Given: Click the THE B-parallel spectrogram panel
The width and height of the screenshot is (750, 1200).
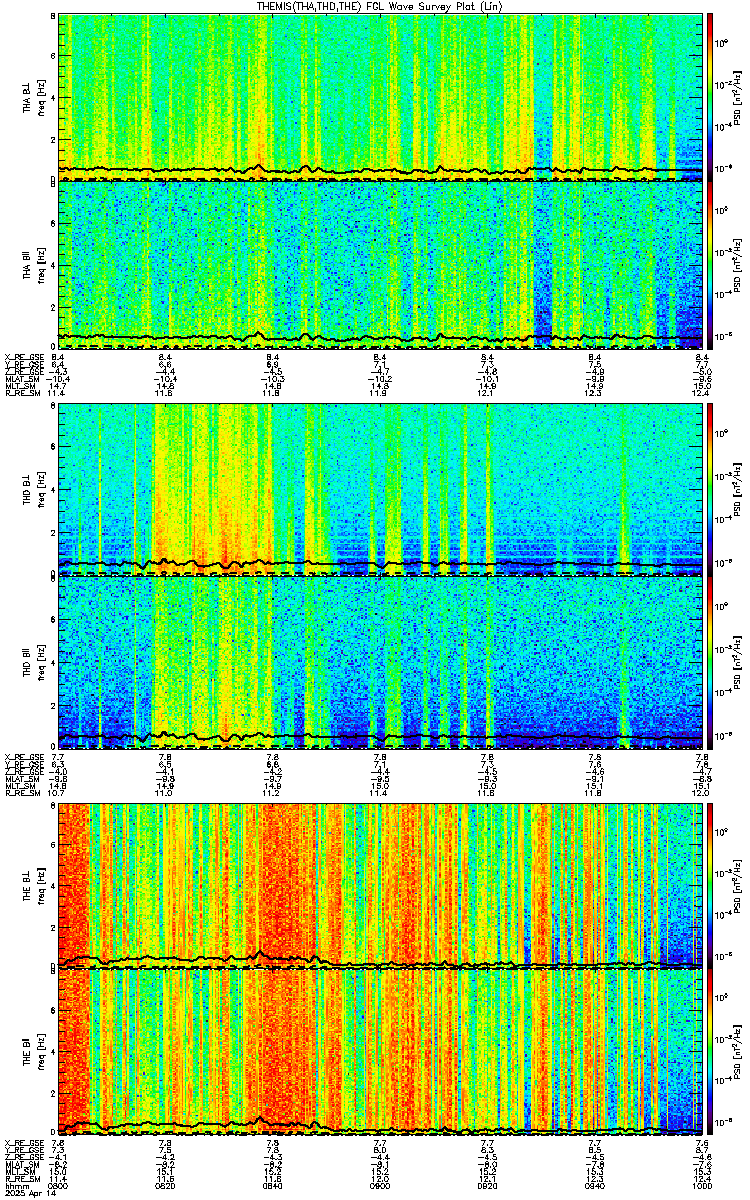Looking at the screenshot, I should pos(381,1051).
